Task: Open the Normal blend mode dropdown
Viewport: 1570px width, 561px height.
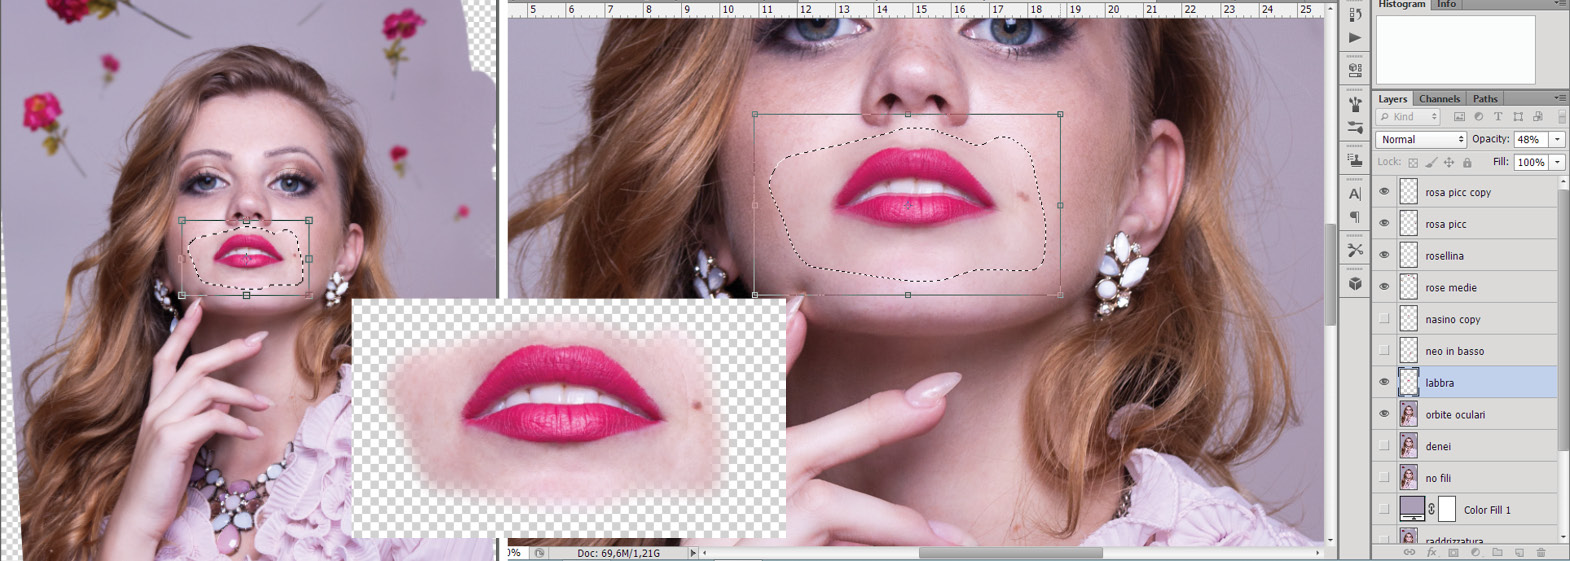Action: 1420,140
